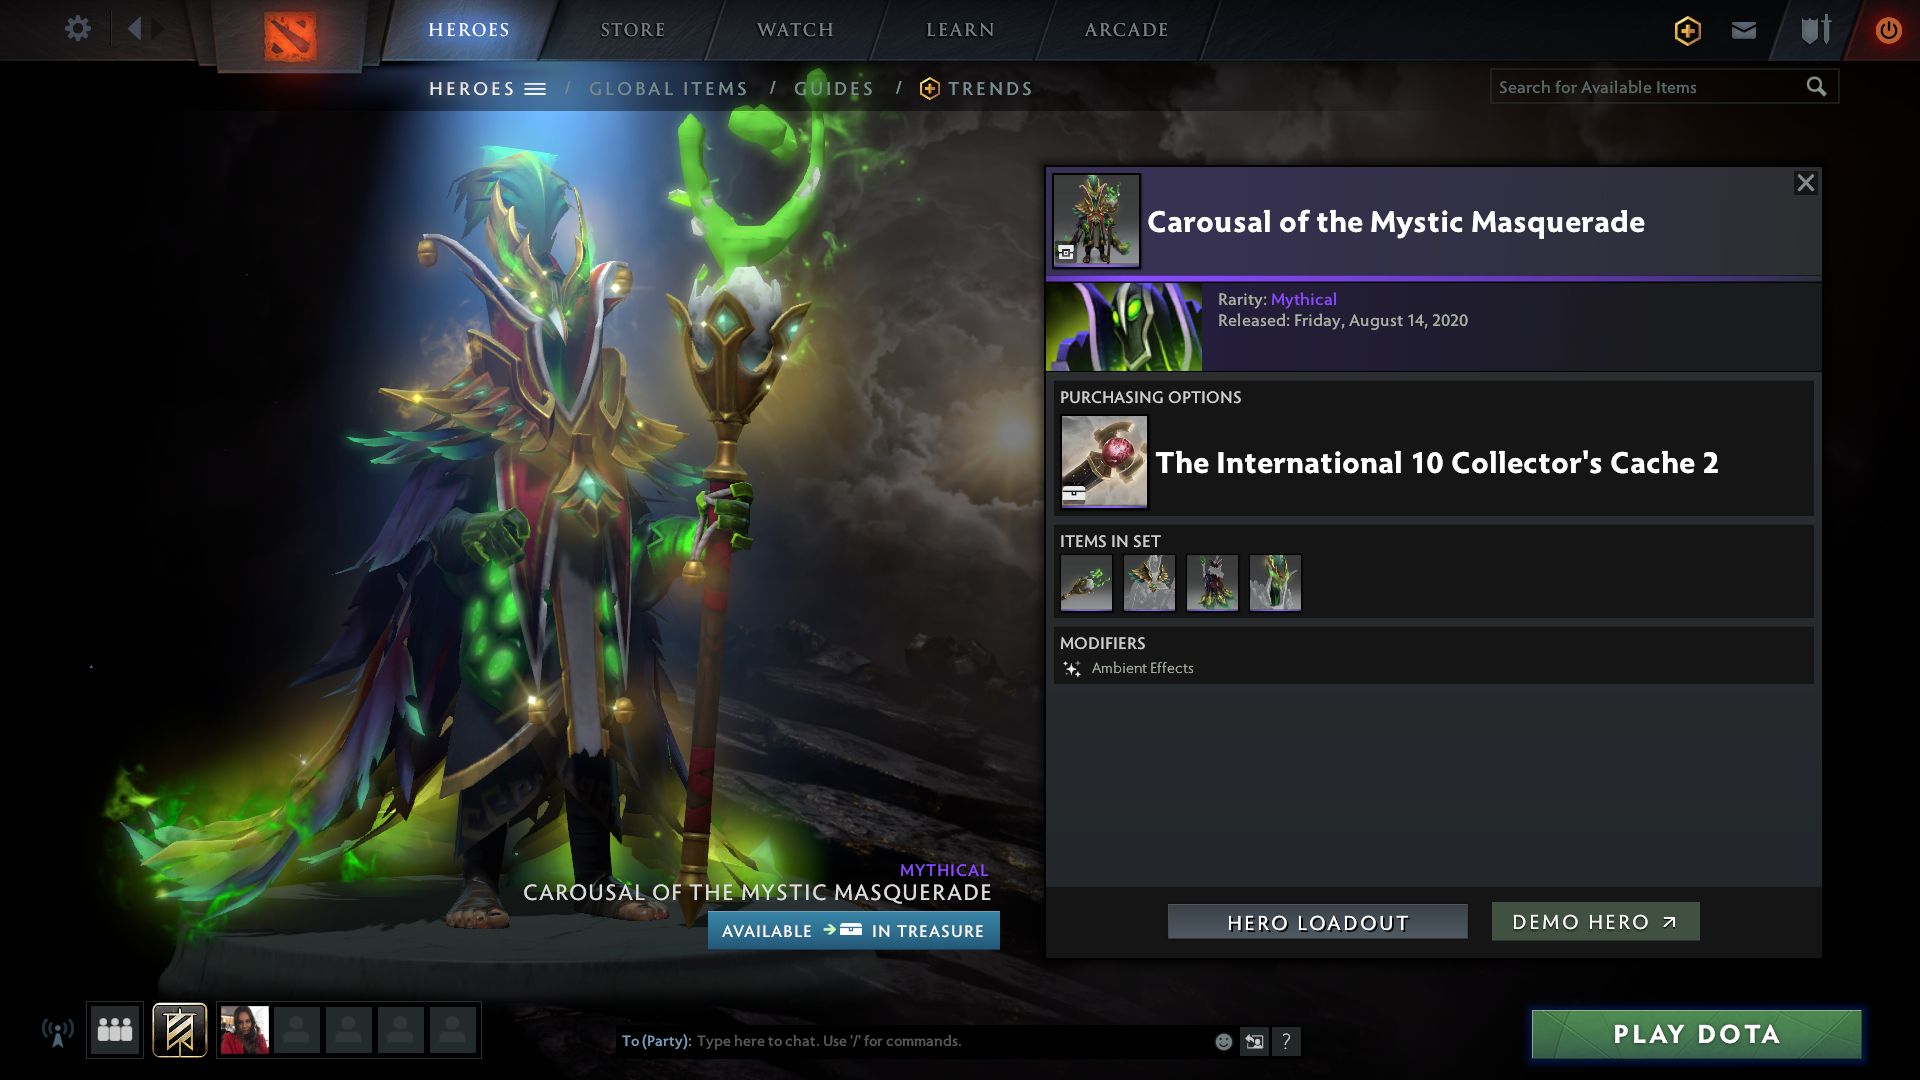Screen dimensions: 1920x1080
Task: Click the HEROES tab
Action: coord(468,29)
